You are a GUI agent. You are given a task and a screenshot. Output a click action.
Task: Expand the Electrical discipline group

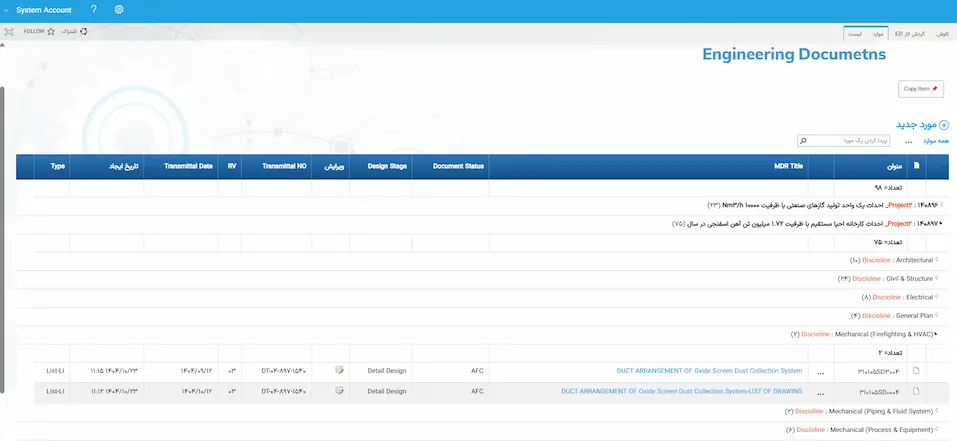(x=936, y=297)
